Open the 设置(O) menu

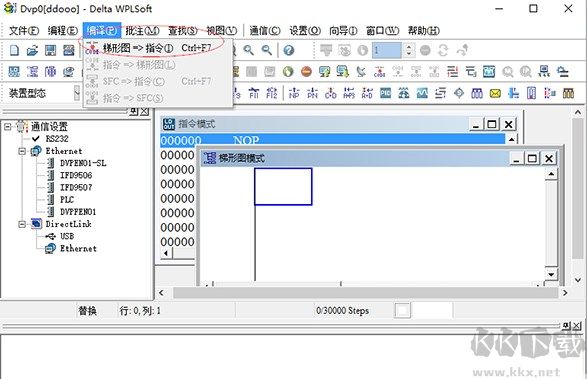(x=305, y=30)
